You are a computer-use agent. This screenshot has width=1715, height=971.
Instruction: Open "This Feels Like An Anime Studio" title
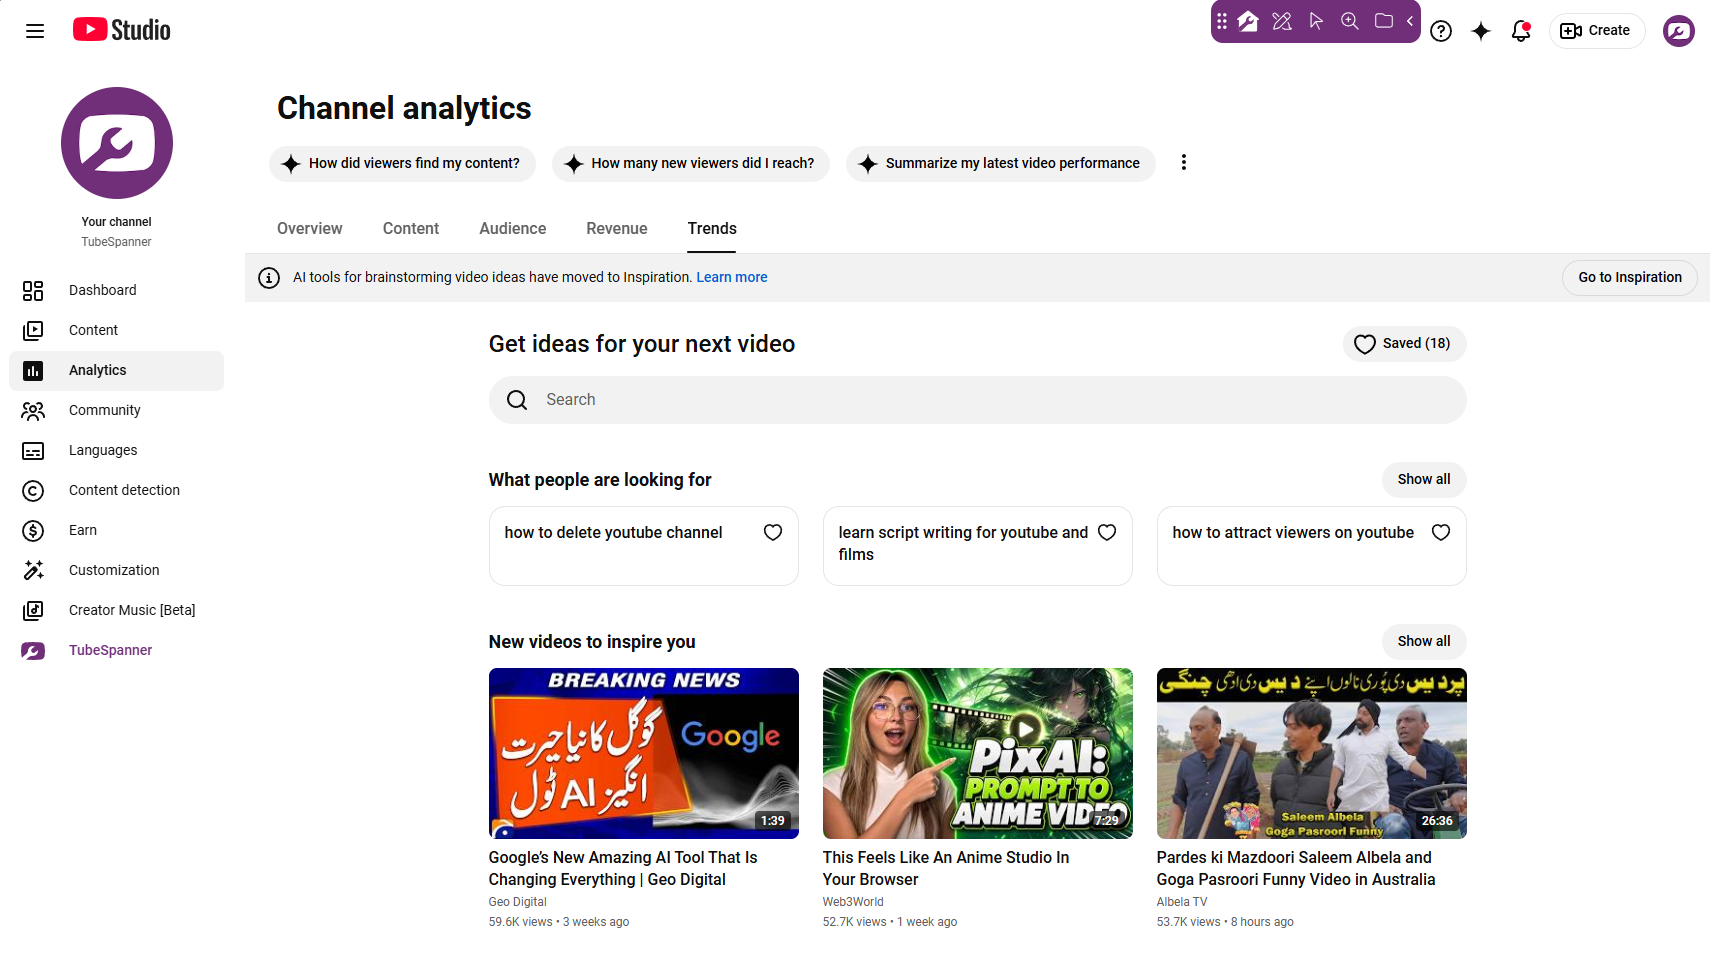point(946,869)
